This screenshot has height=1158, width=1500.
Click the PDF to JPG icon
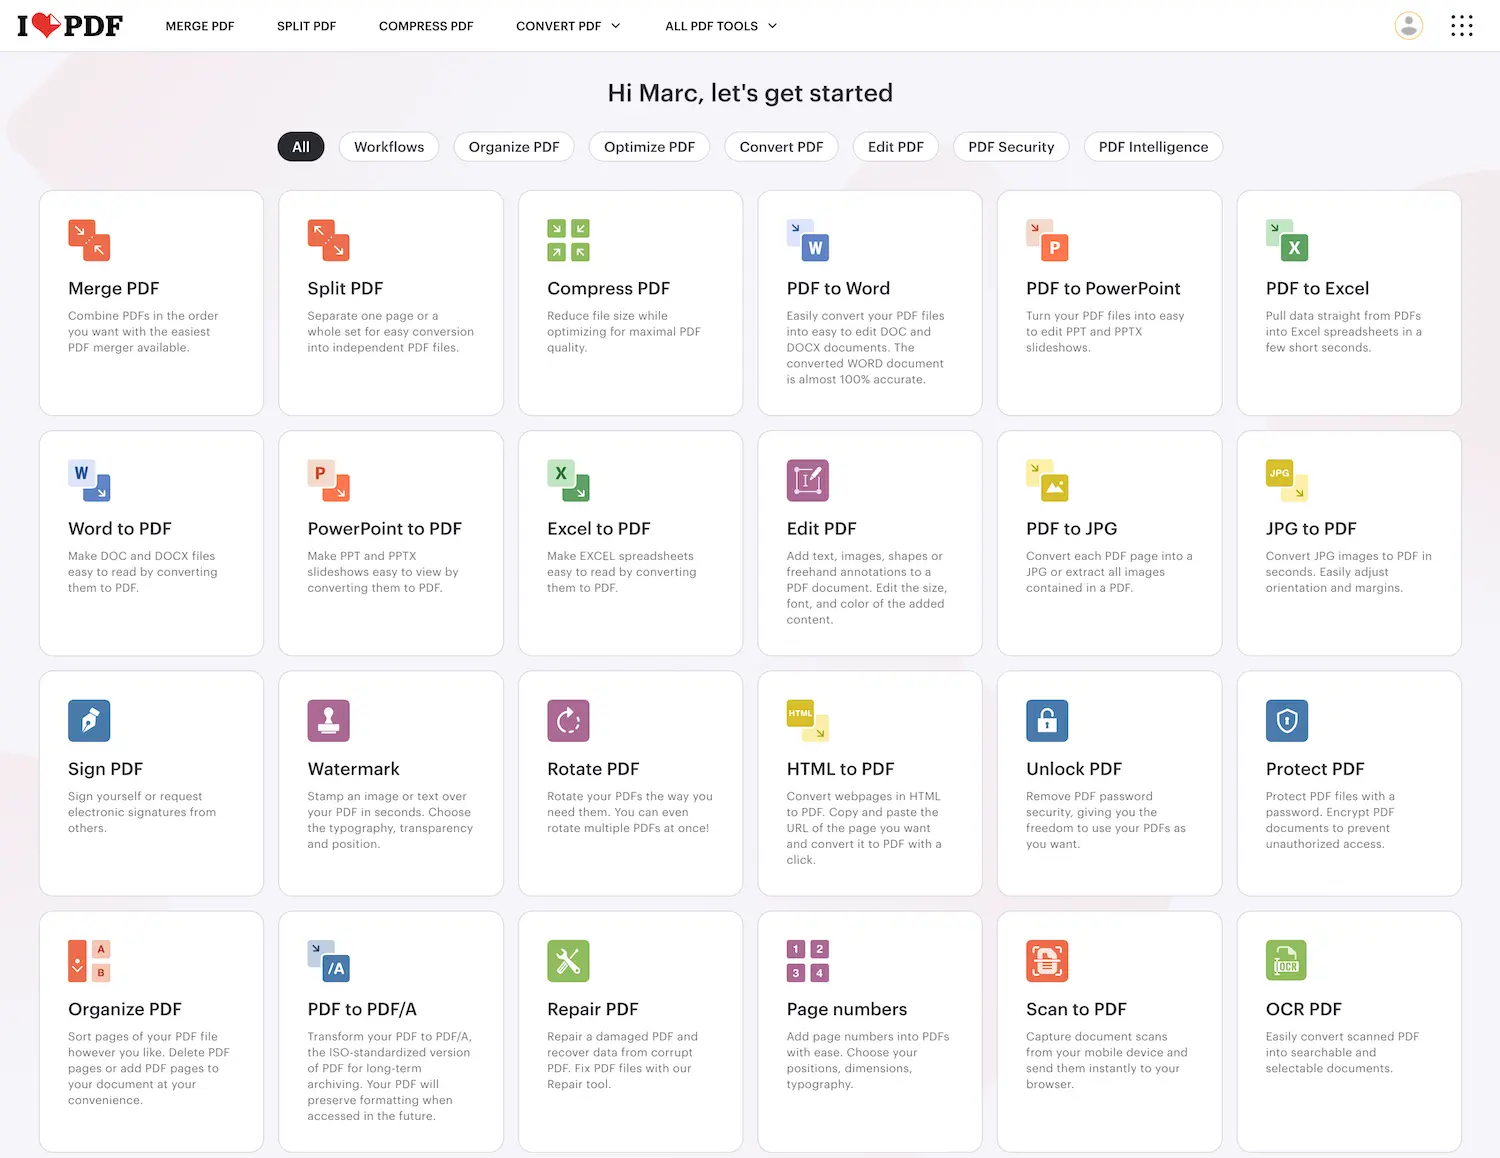pyautogui.click(x=1047, y=480)
